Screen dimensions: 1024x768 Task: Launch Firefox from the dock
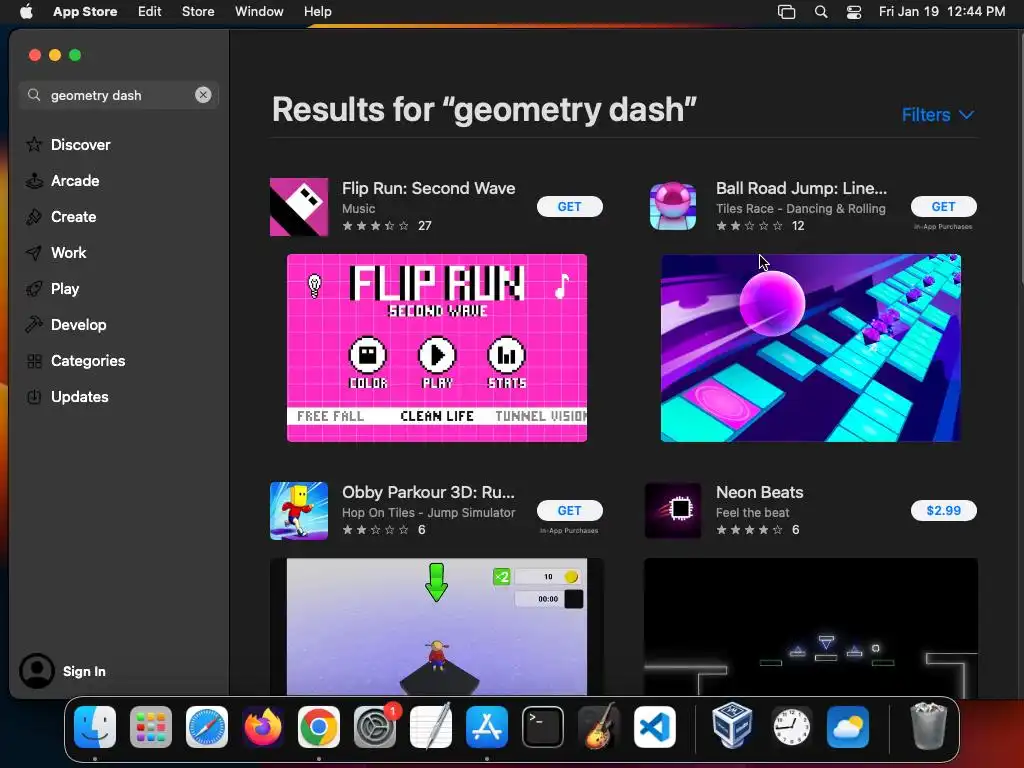click(x=263, y=727)
